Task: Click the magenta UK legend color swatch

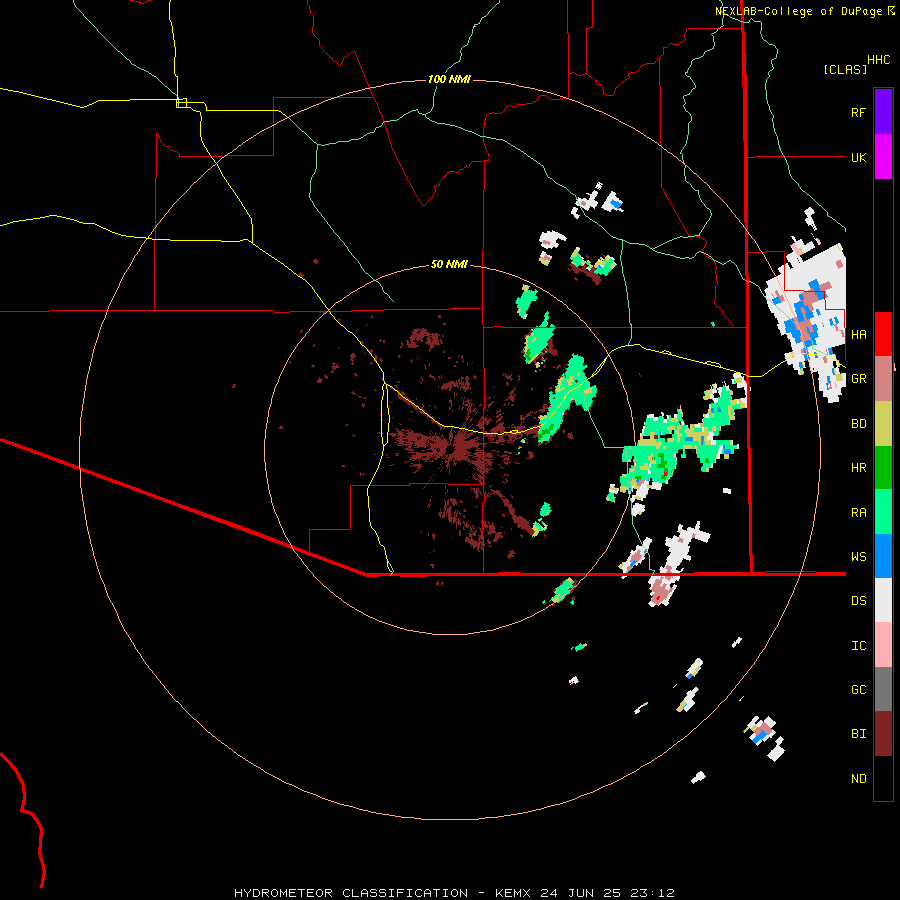Action: [883, 157]
